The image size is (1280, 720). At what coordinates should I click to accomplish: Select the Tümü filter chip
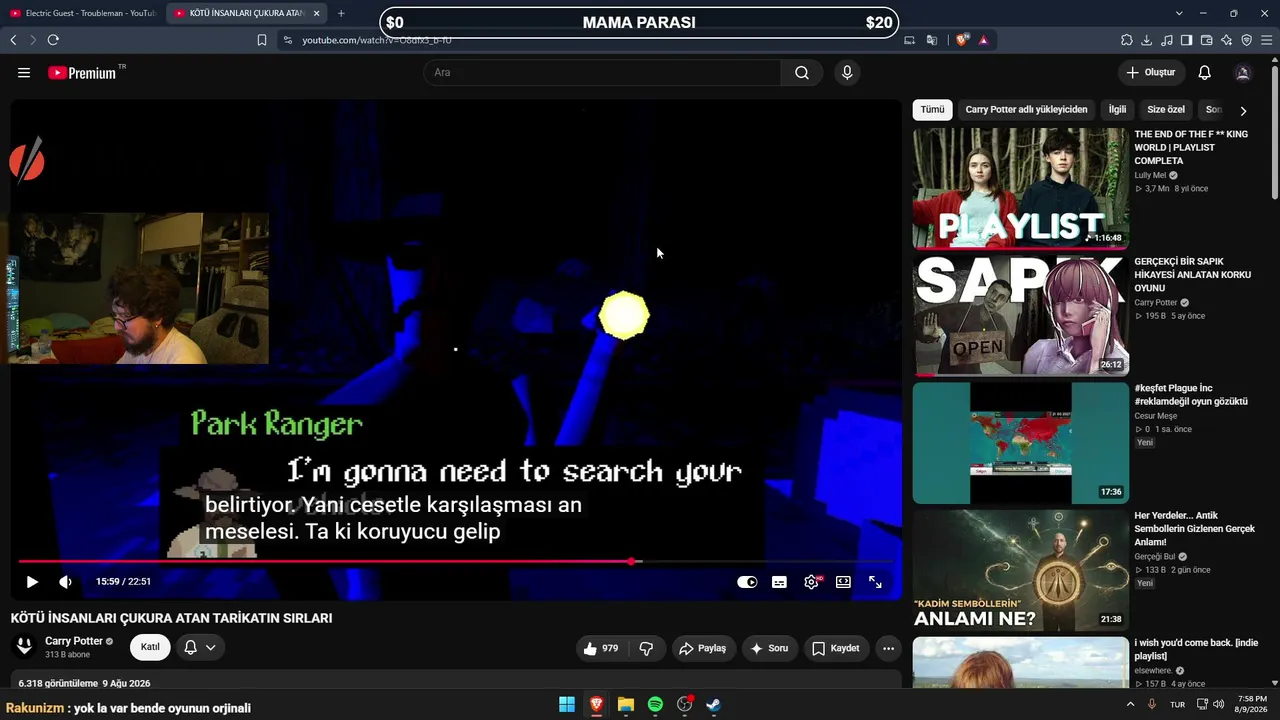932,110
